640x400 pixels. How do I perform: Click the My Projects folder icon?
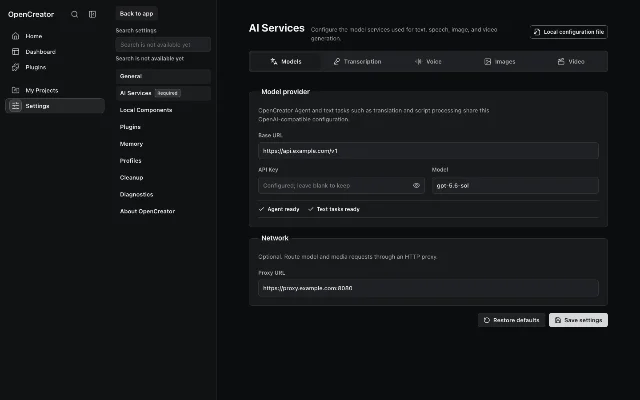tap(16, 90)
